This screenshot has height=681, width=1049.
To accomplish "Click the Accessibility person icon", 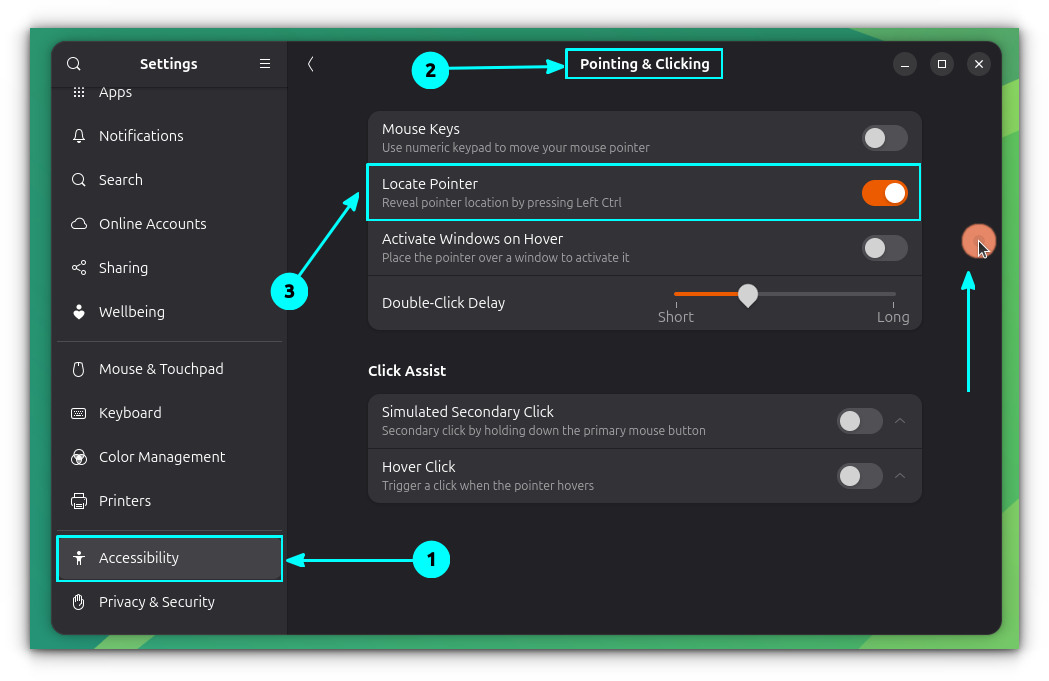I will (x=79, y=558).
